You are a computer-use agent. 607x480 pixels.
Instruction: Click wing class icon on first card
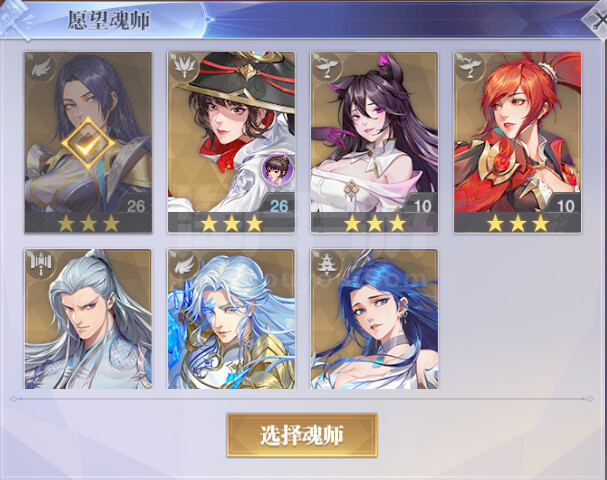41,68
